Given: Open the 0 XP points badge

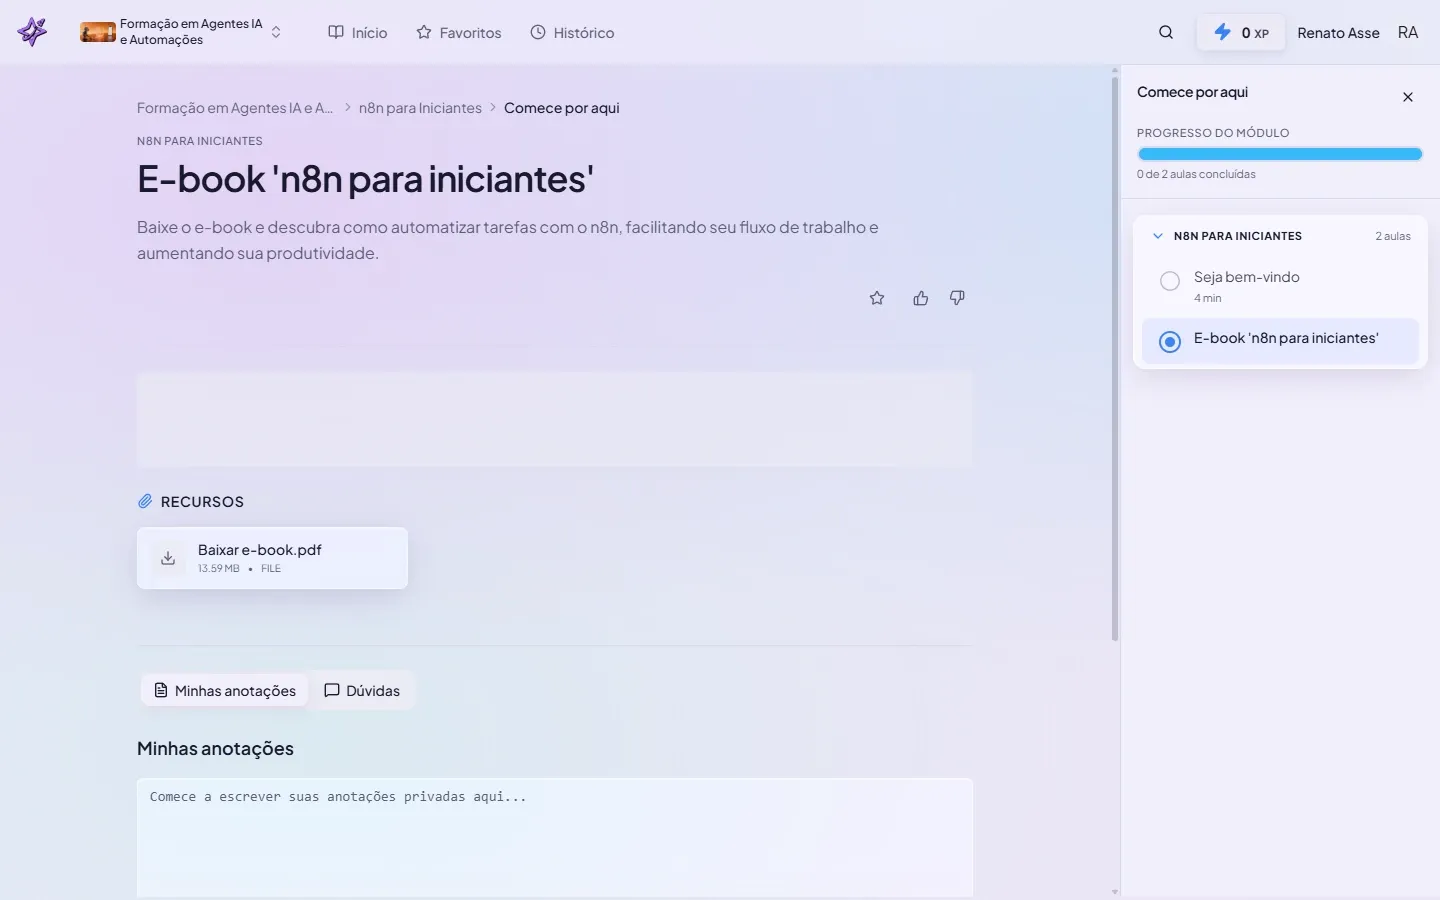Looking at the screenshot, I should click(1241, 33).
